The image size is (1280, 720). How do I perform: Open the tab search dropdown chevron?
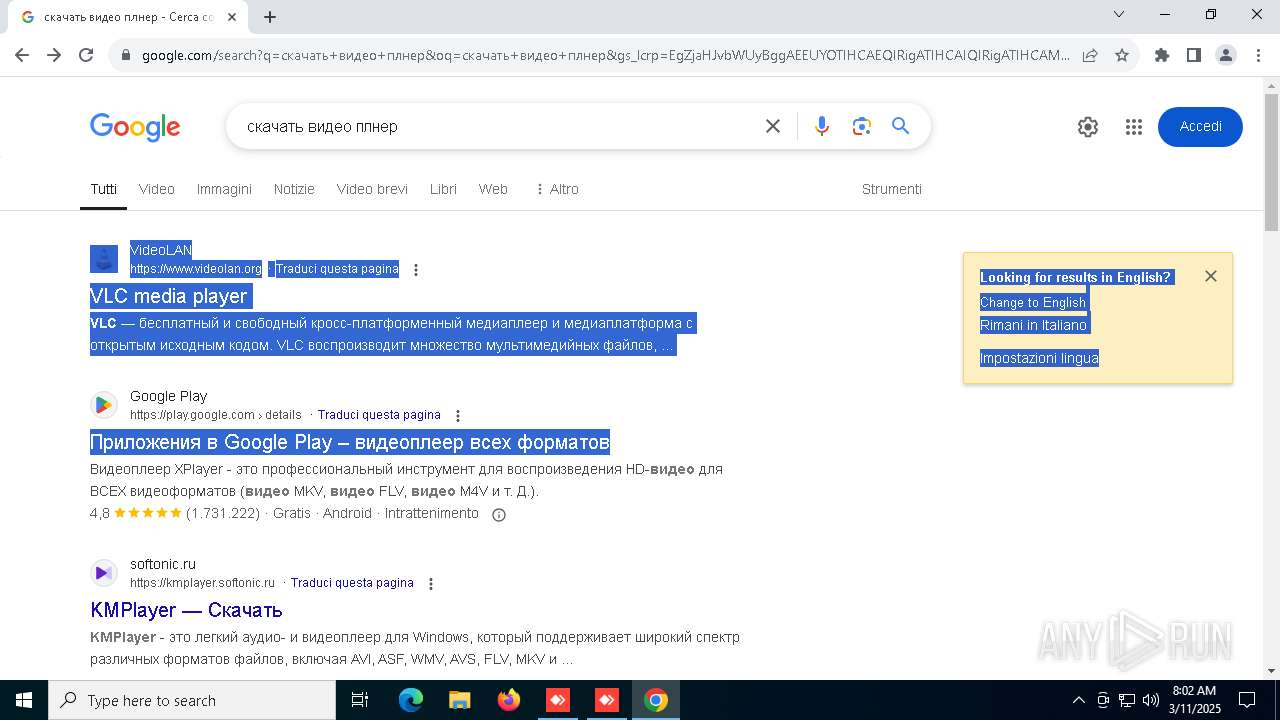(x=1119, y=14)
